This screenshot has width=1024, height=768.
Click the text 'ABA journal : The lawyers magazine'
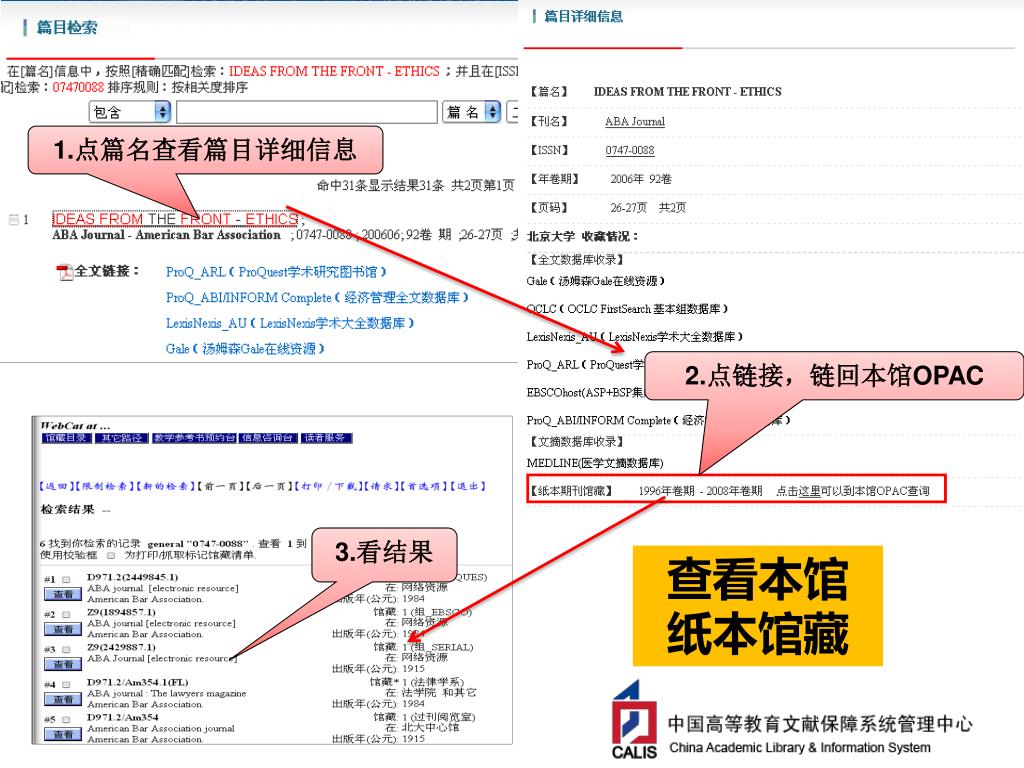[167, 694]
